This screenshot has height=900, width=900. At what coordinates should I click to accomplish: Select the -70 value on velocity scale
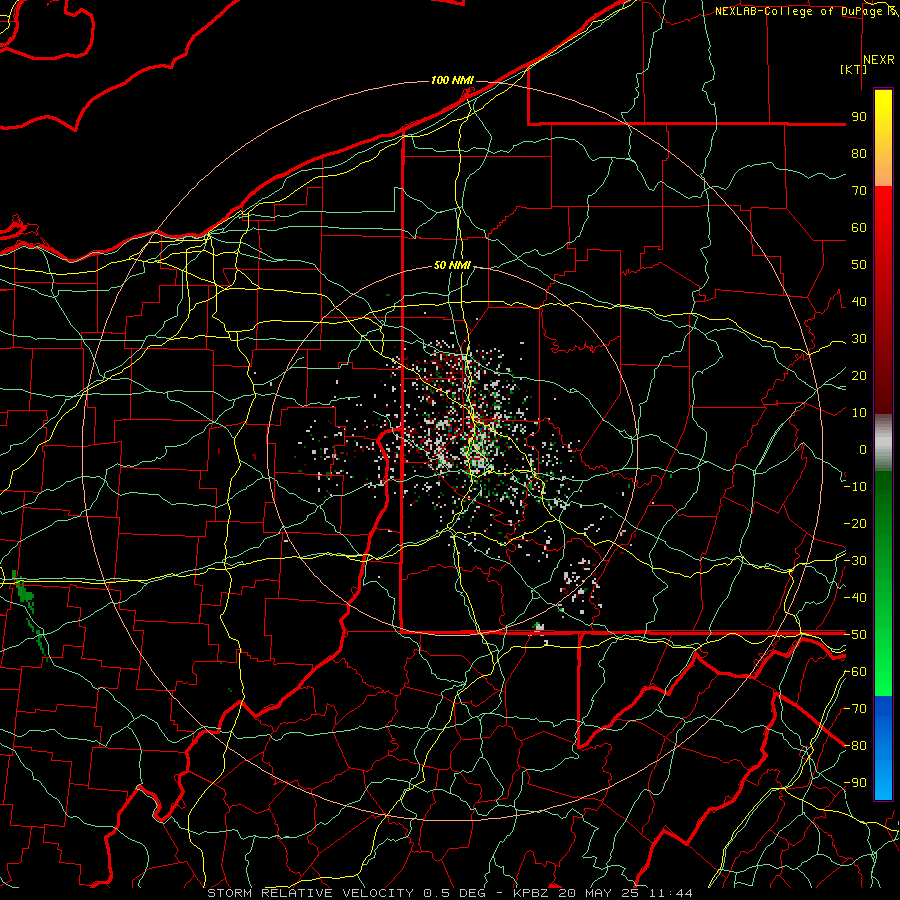point(855,709)
